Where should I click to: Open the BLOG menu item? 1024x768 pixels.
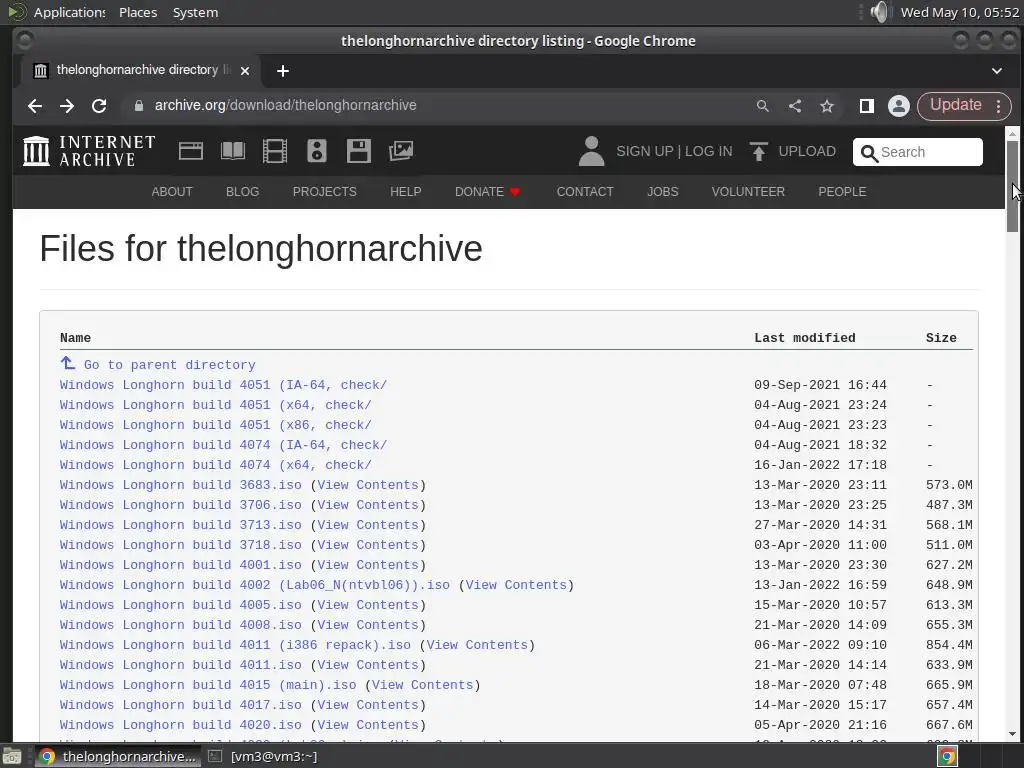pyautogui.click(x=242, y=192)
